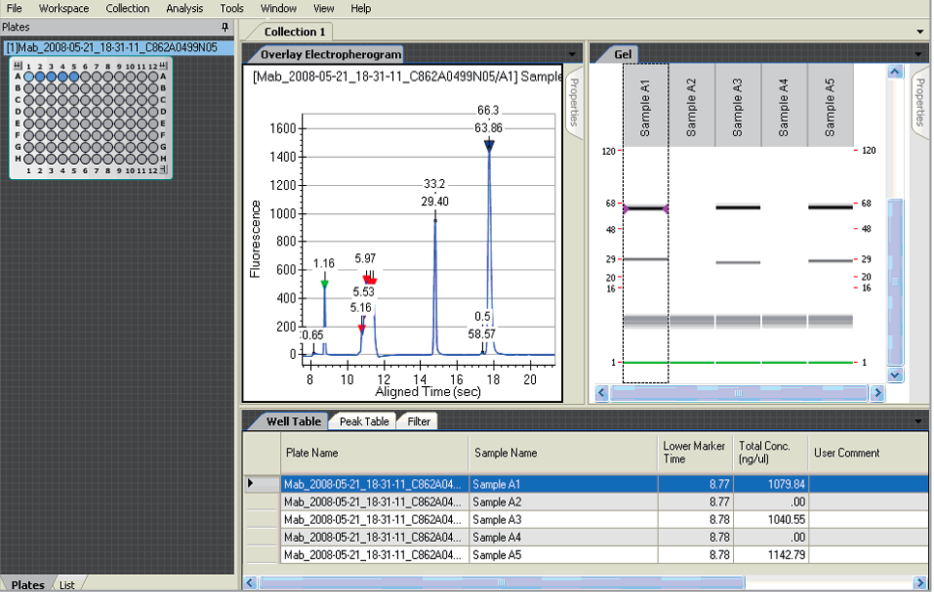Open the Analysis menu
This screenshot has height=594, width=934.
click(185, 8)
